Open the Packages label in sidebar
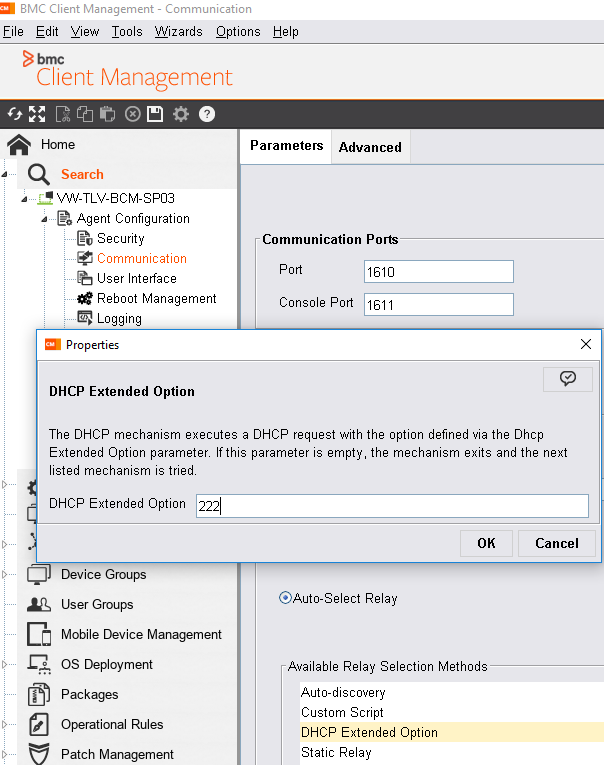Viewport: 604px width, 765px height. point(90,695)
